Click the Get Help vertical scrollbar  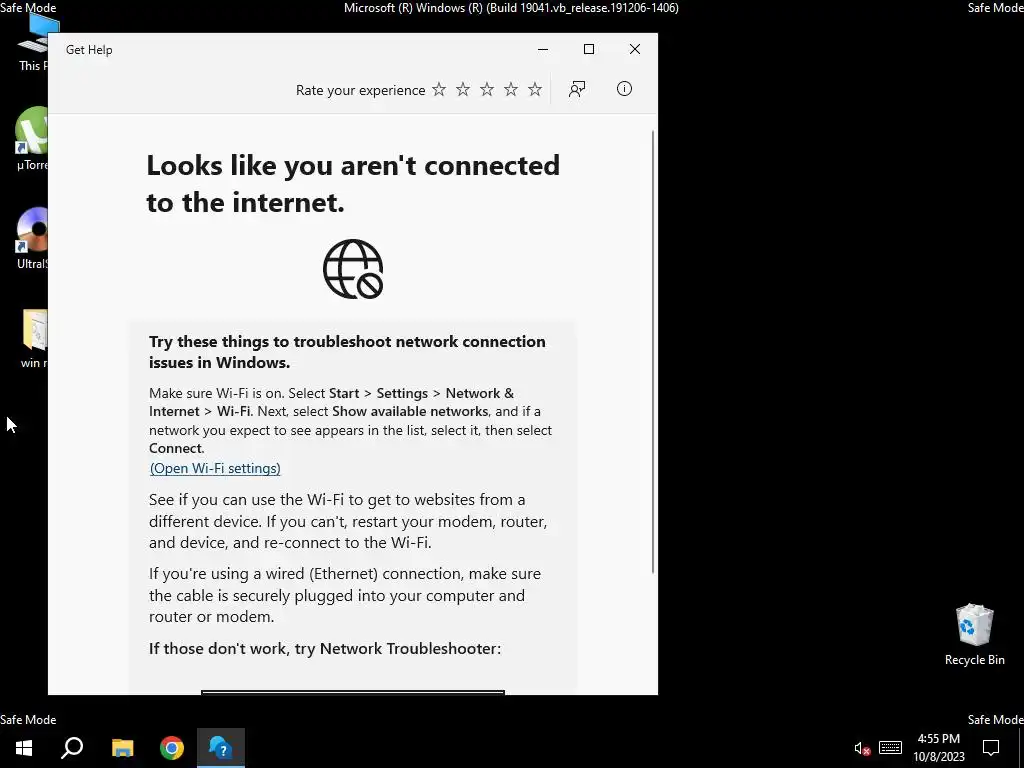(x=653, y=351)
